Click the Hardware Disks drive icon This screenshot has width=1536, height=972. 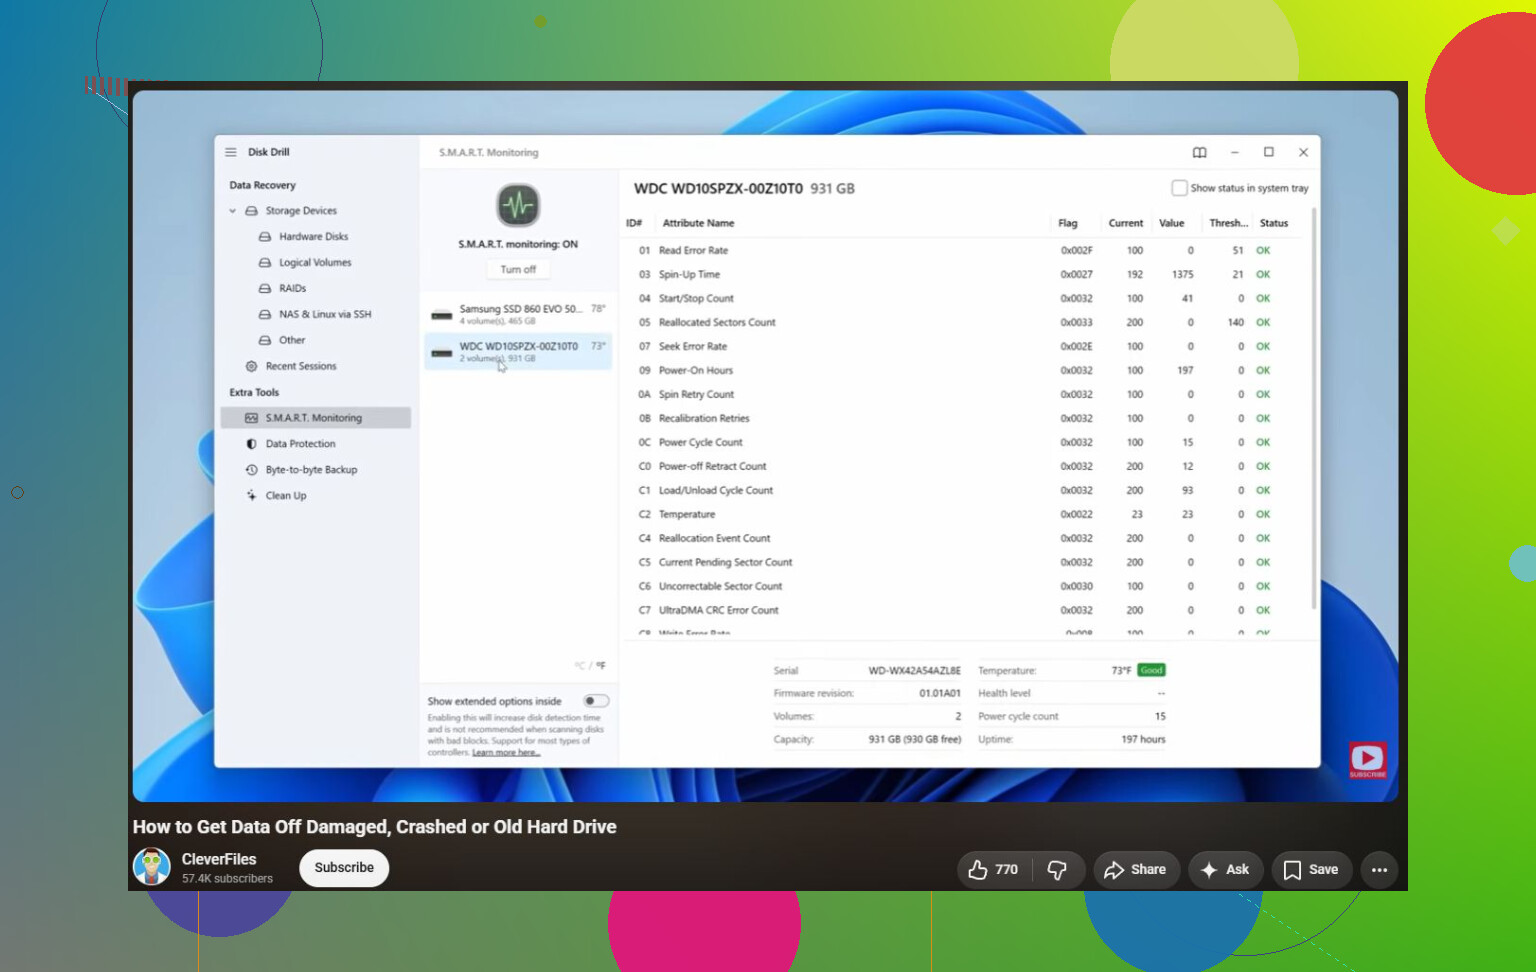[265, 237]
